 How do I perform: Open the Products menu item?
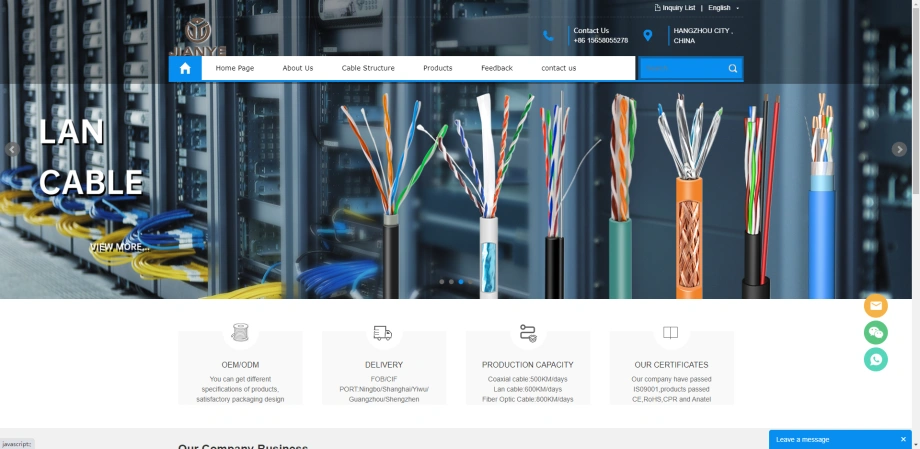coord(438,68)
